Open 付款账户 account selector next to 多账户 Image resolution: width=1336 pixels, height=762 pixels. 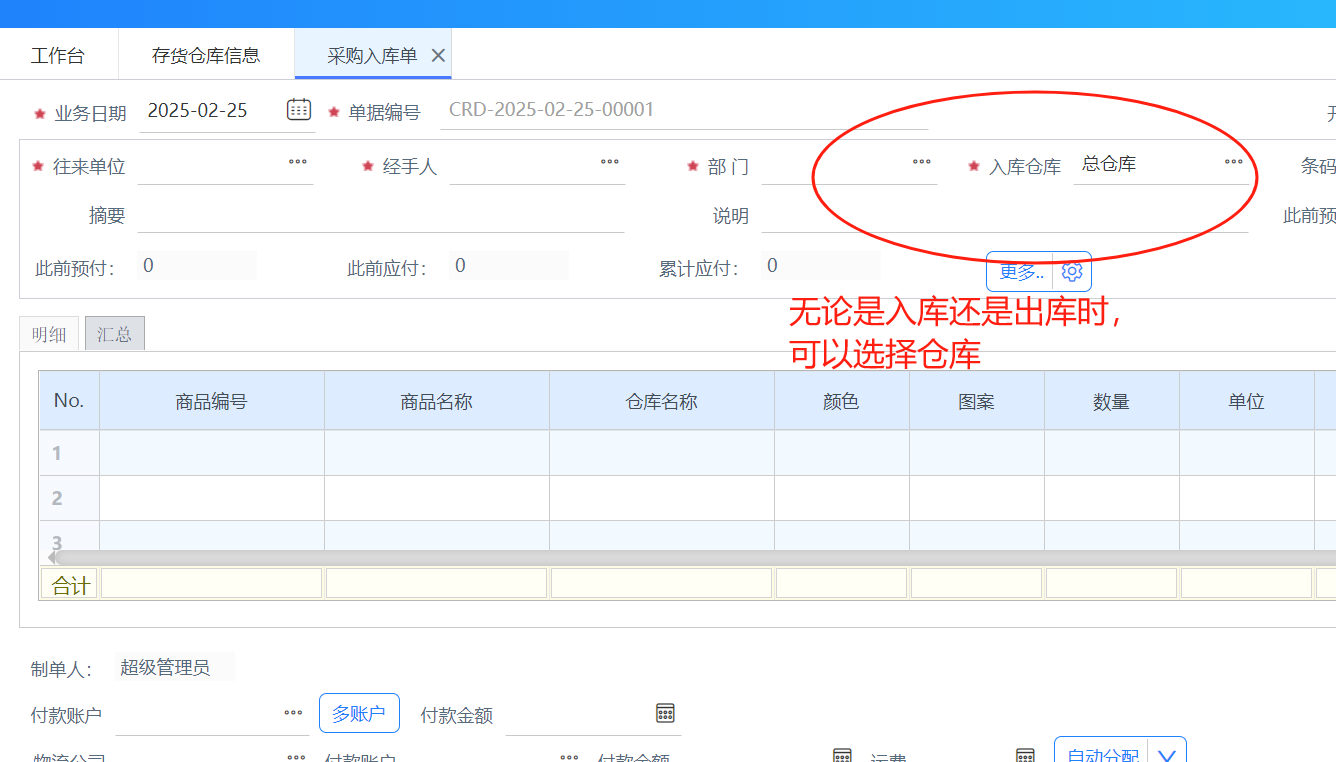pyautogui.click(x=293, y=713)
